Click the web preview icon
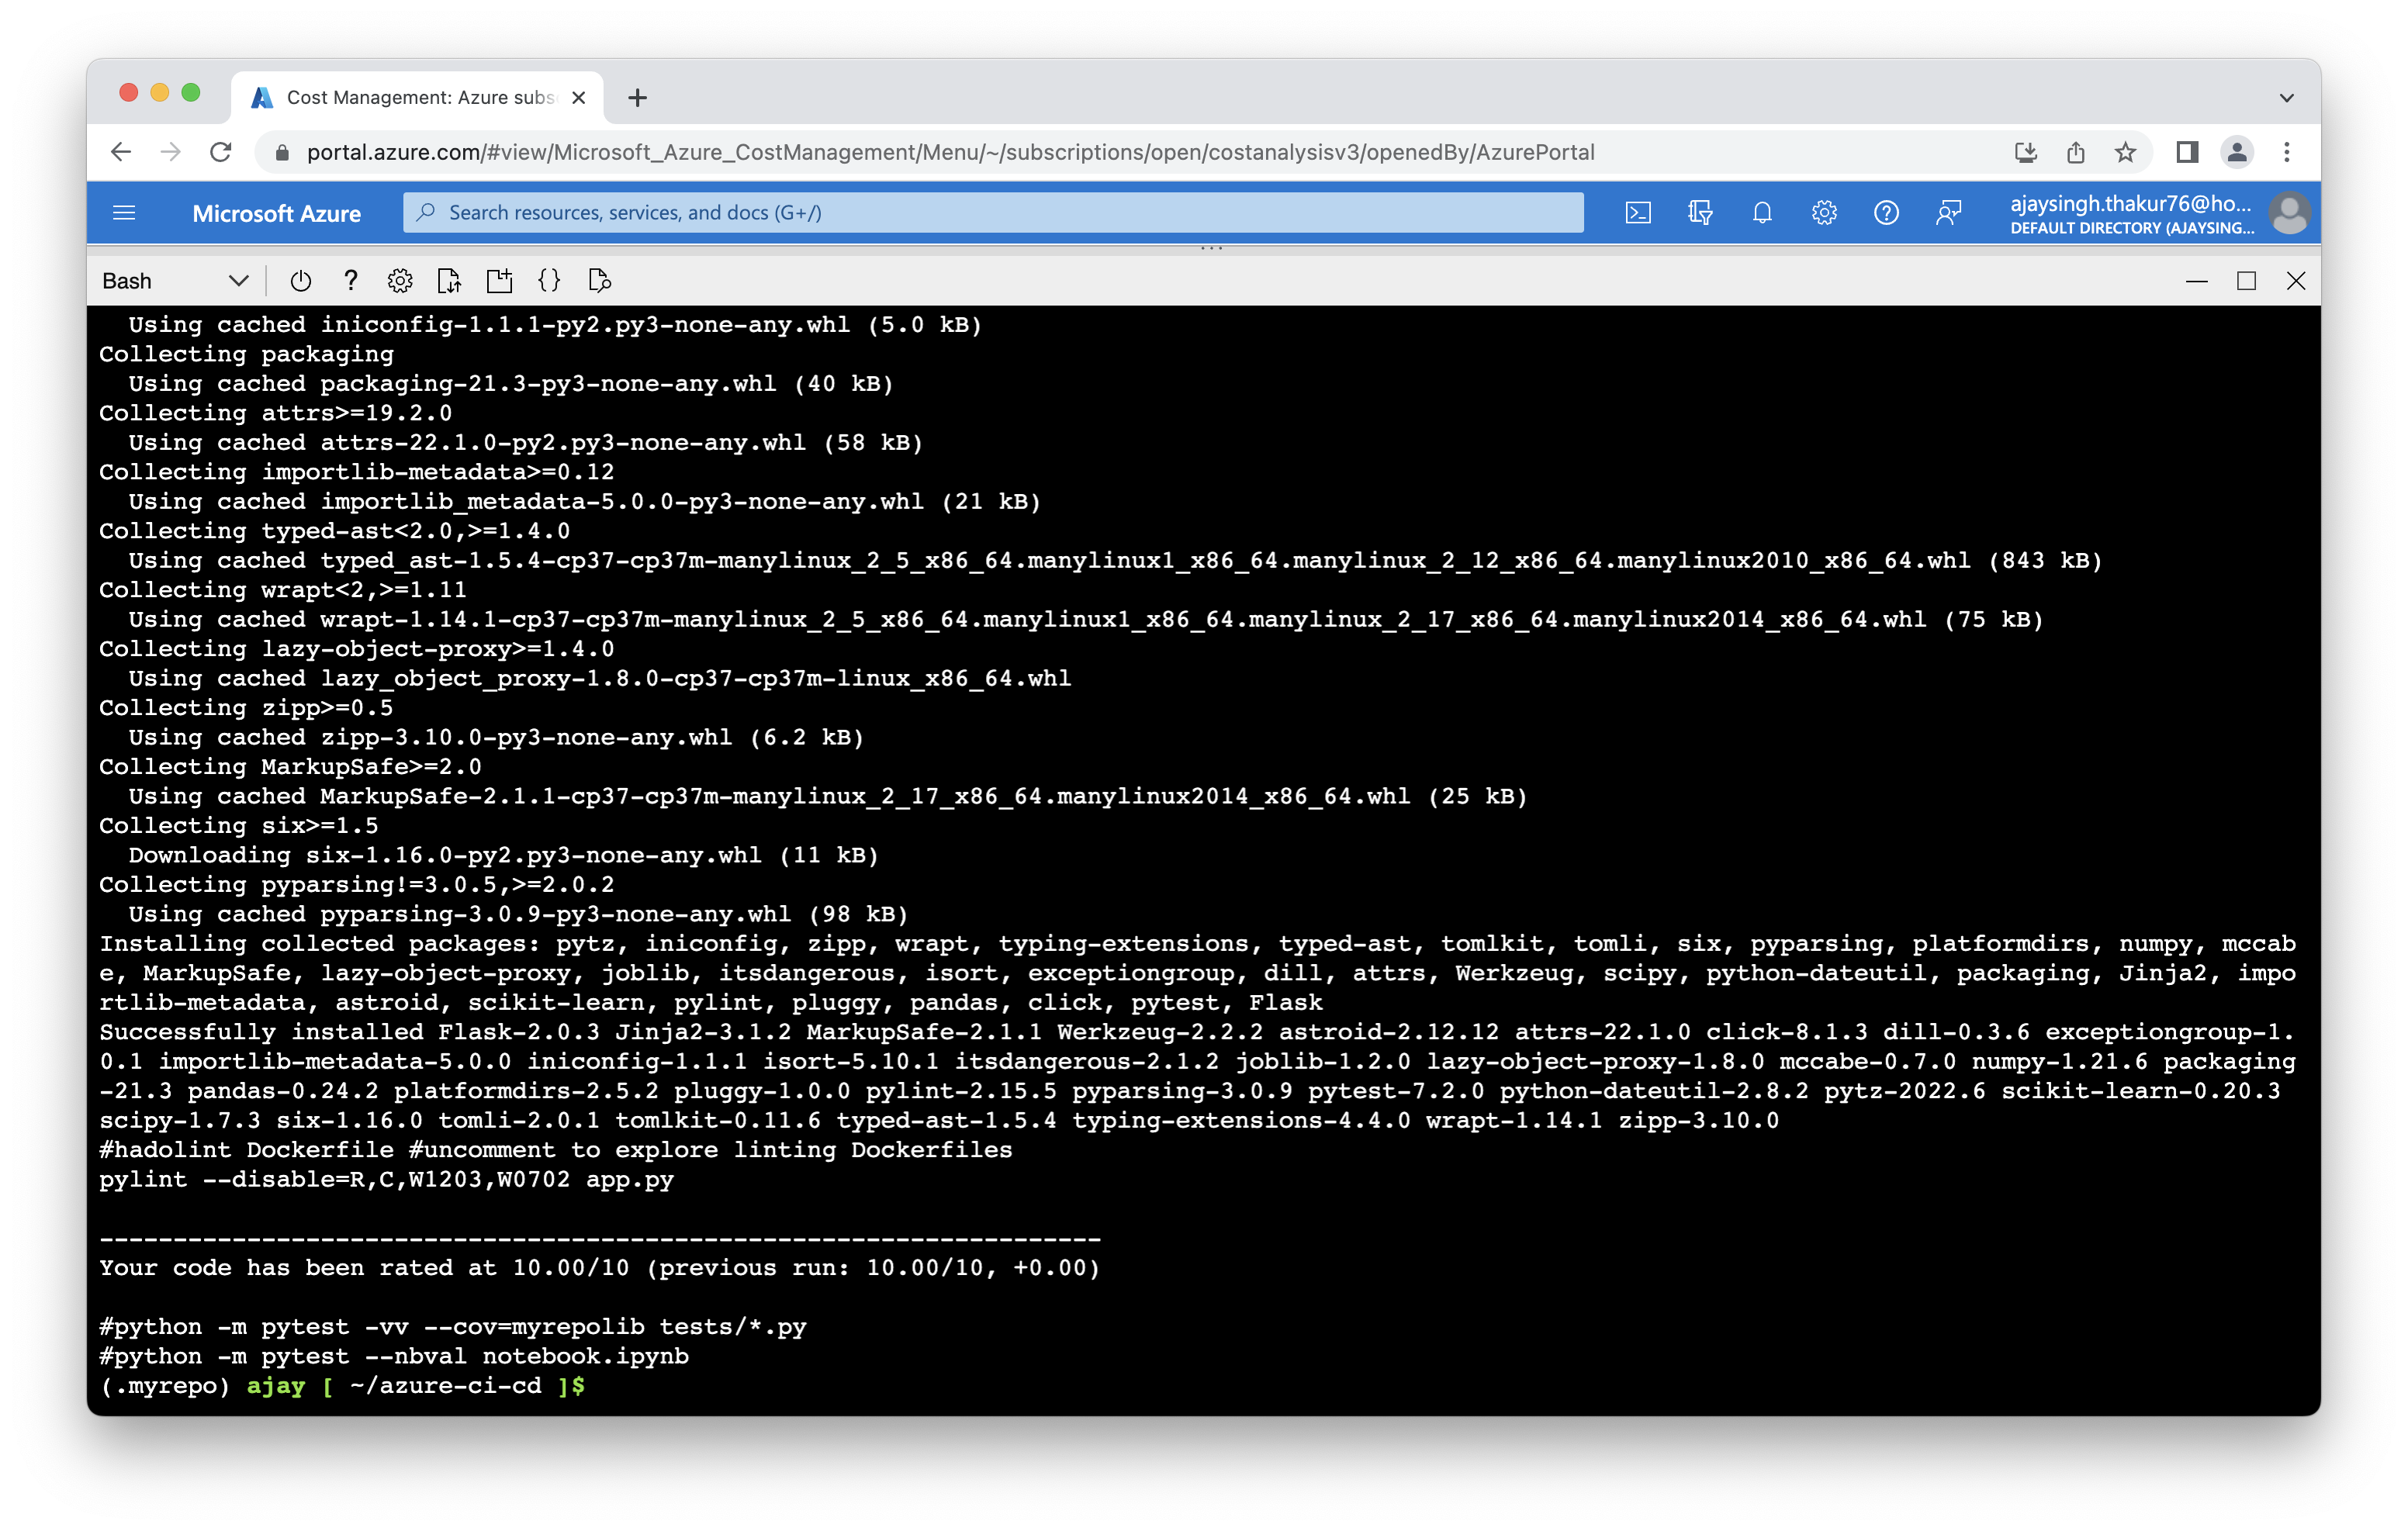 [x=599, y=281]
